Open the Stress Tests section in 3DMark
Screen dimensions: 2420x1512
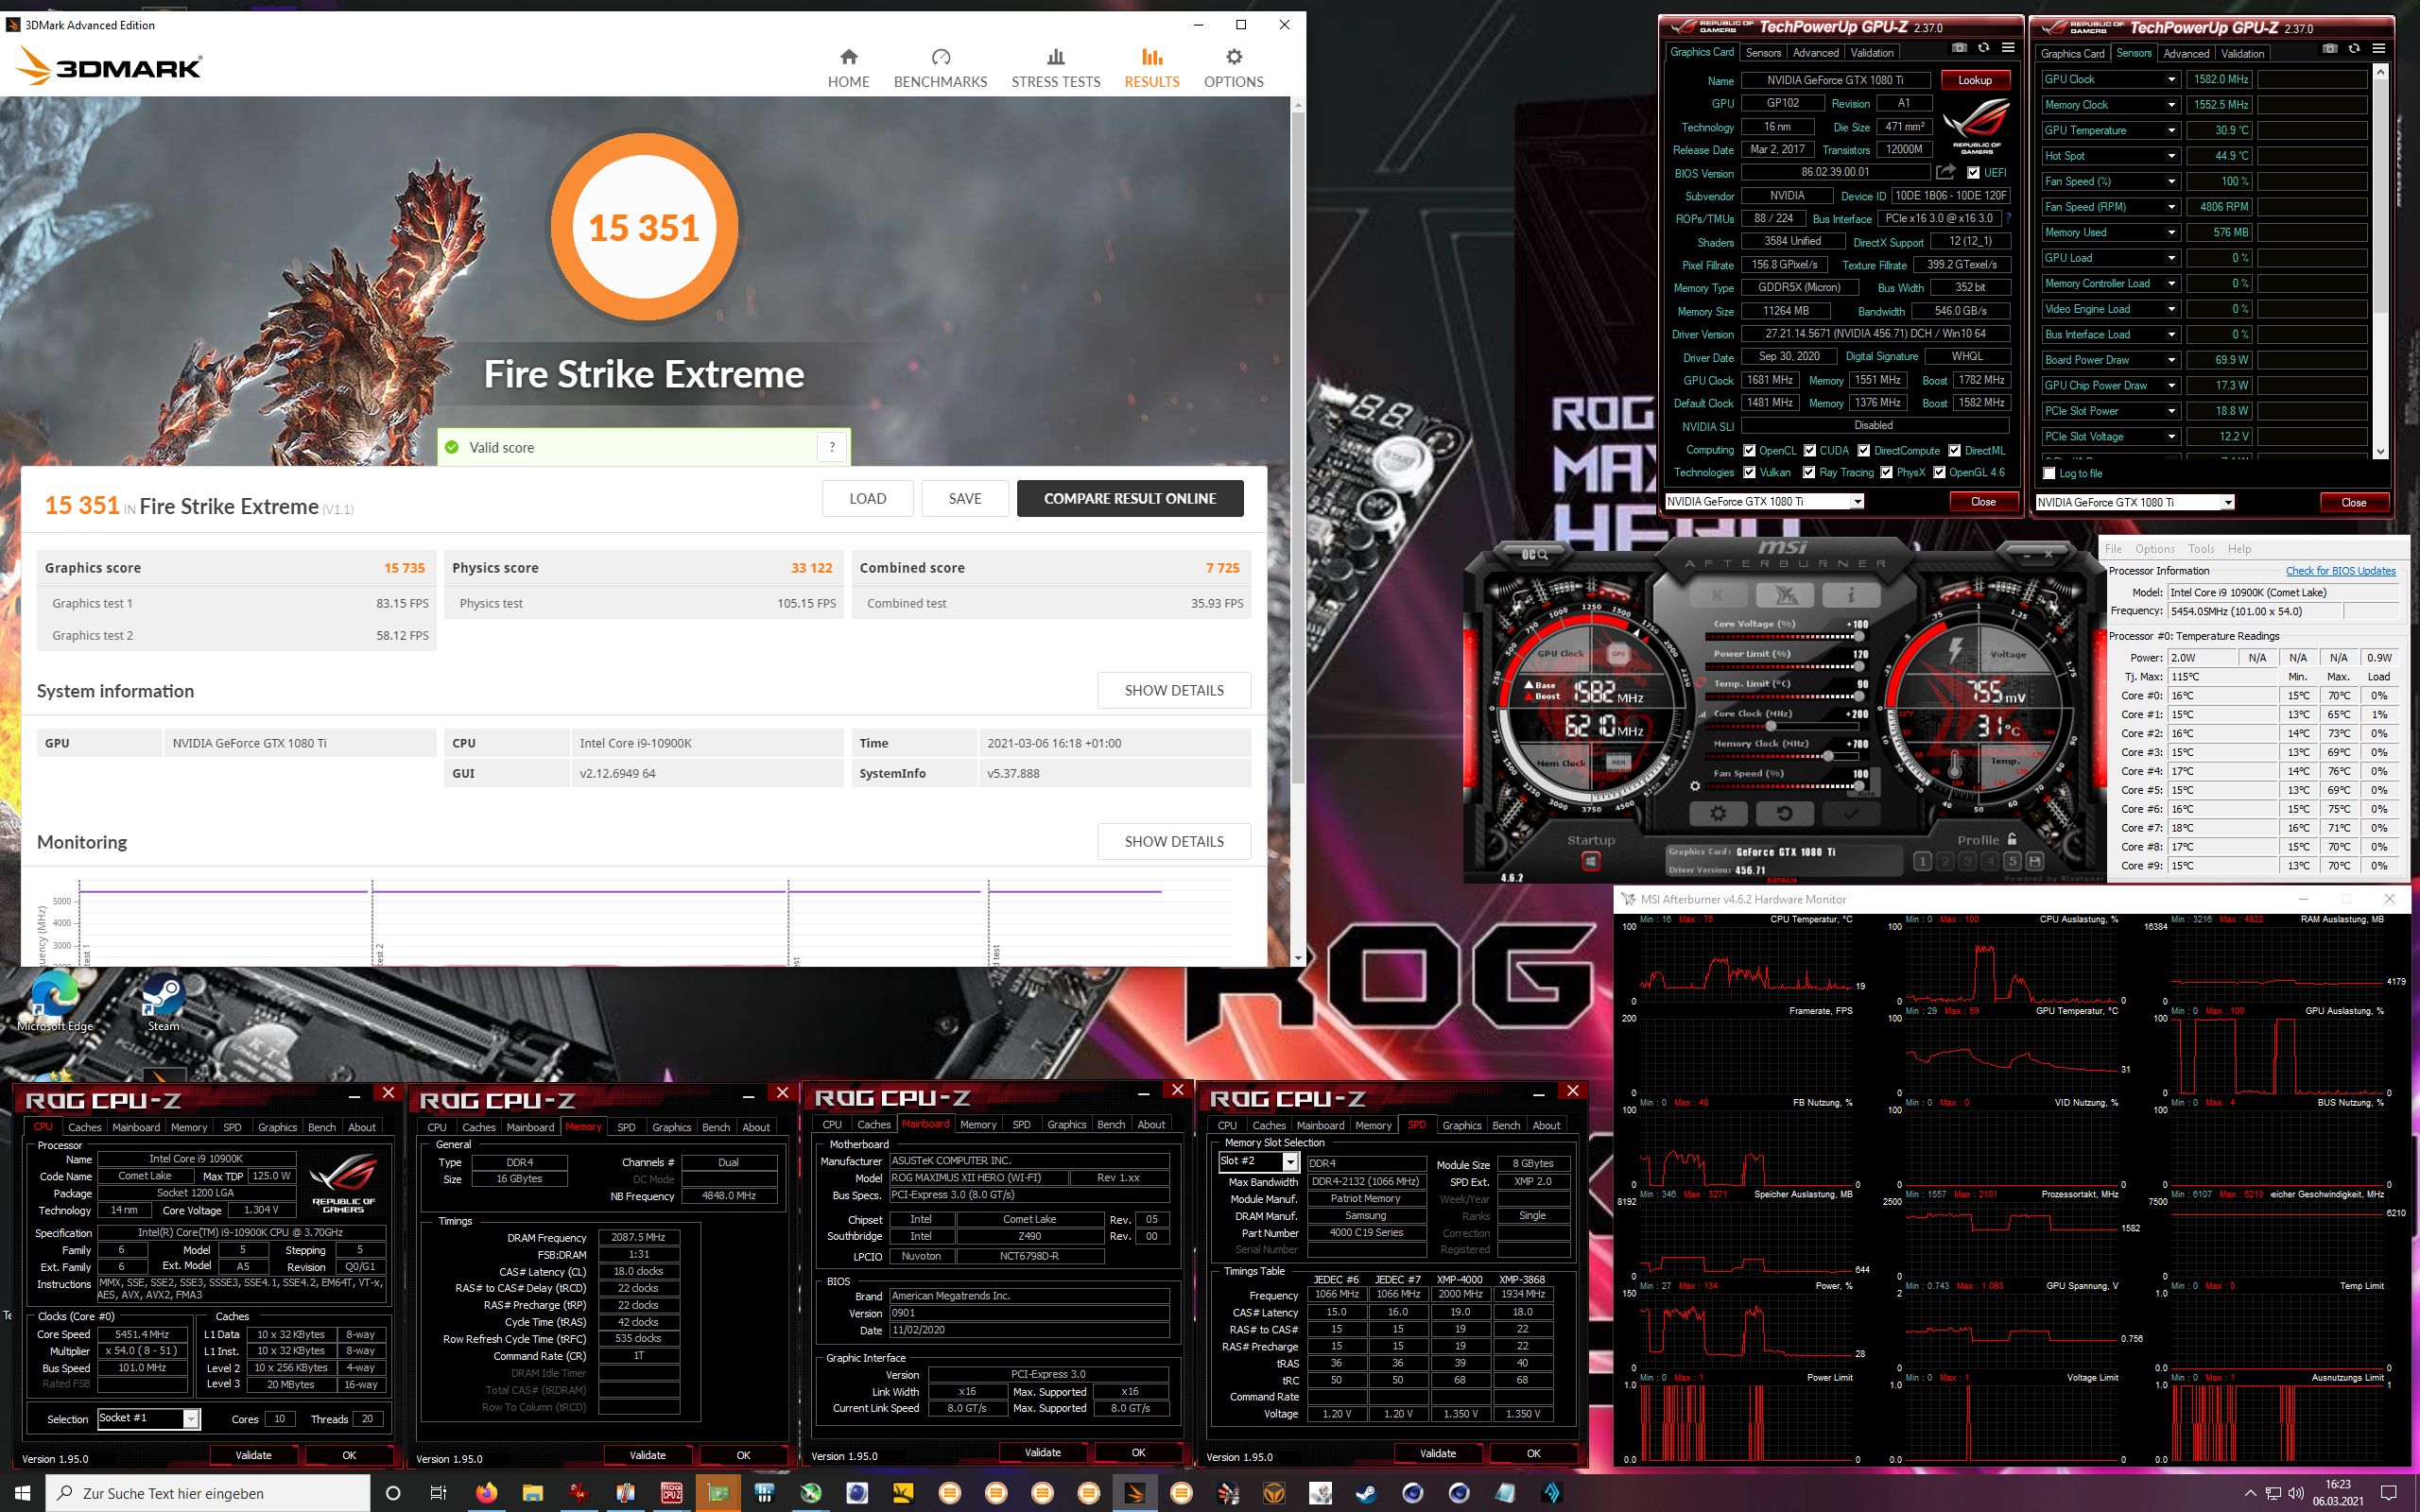(x=1055, y=68)
